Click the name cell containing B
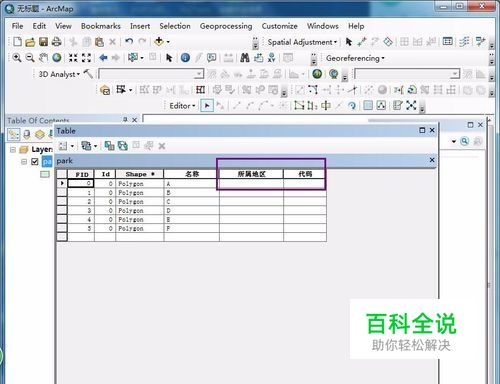 point(191,193)
